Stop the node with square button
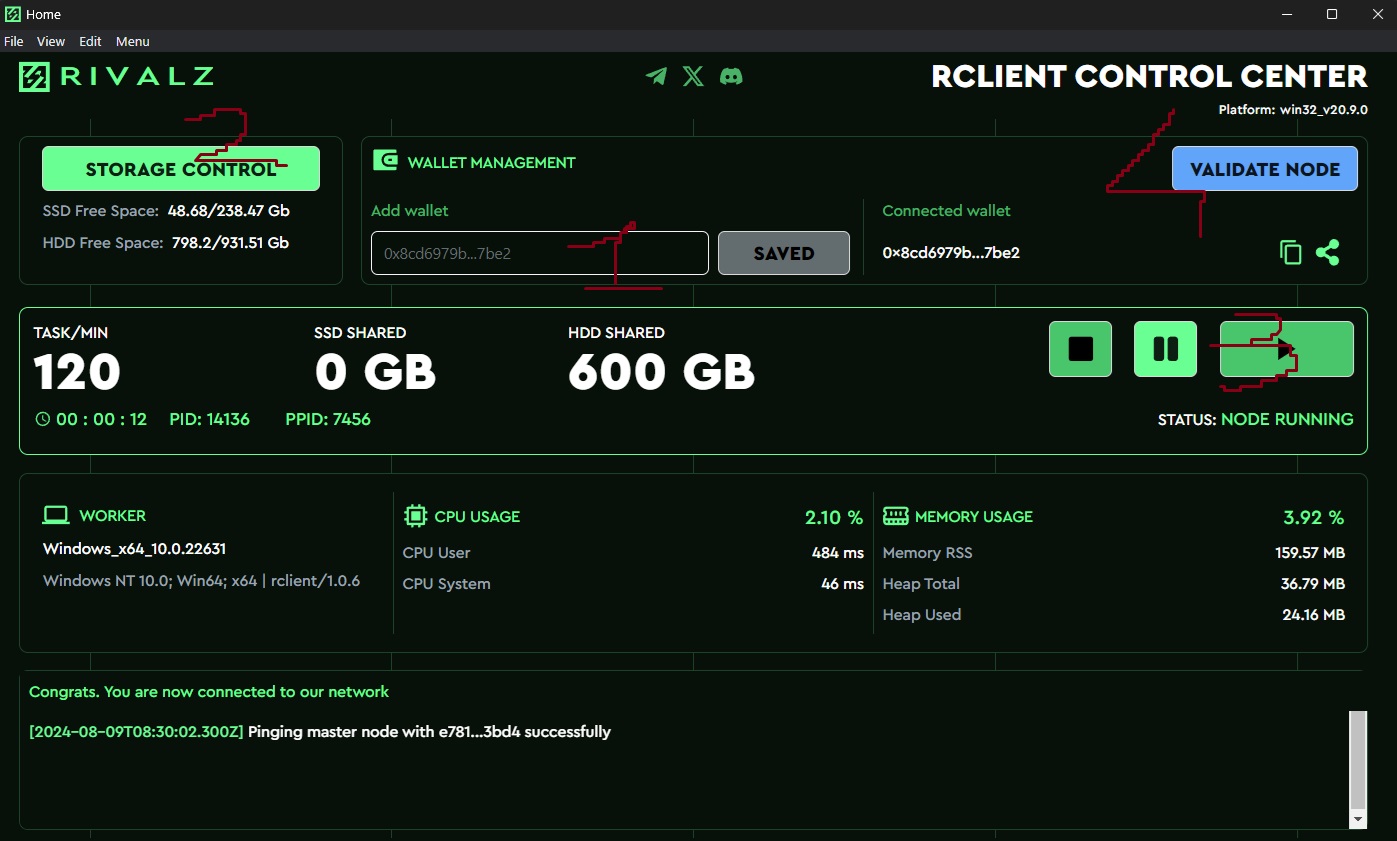Image resolution: width=1397 pixels, height=841 pixels. tap(1080, 349)
